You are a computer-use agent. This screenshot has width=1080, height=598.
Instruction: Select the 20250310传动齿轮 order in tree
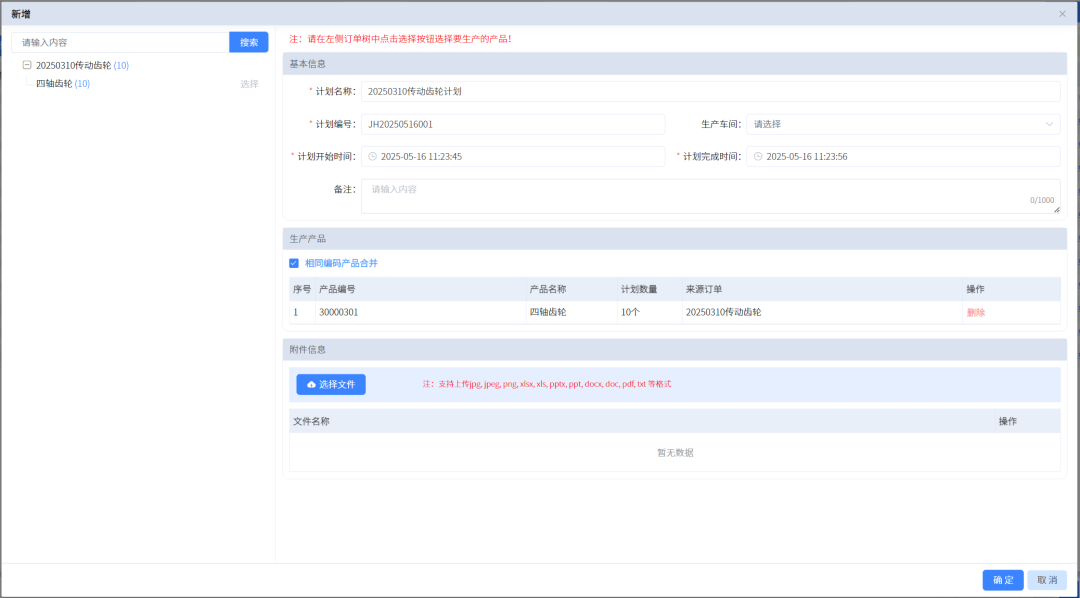(82, 65)
